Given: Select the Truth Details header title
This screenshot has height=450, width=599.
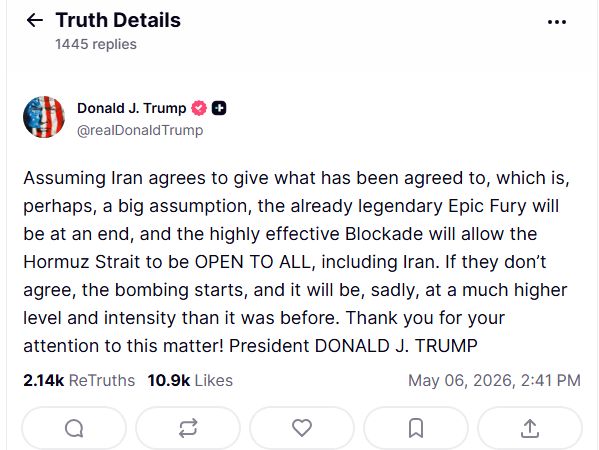Looking at the screenshot, I should pyautogui.click(x=118, y=20).
